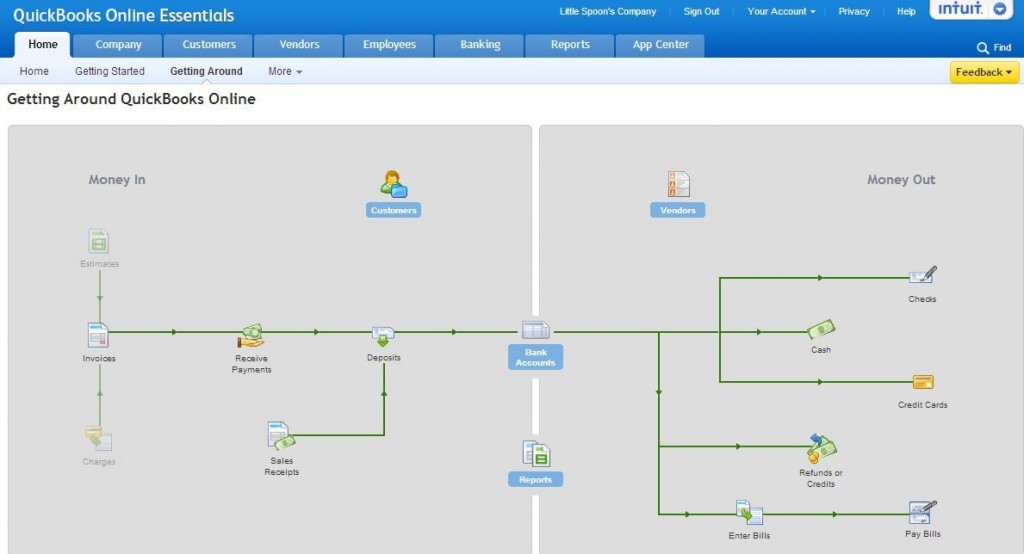The image size is (1024, 554).
Task: Click the Pay Bills icon
Action: [923, 512]
